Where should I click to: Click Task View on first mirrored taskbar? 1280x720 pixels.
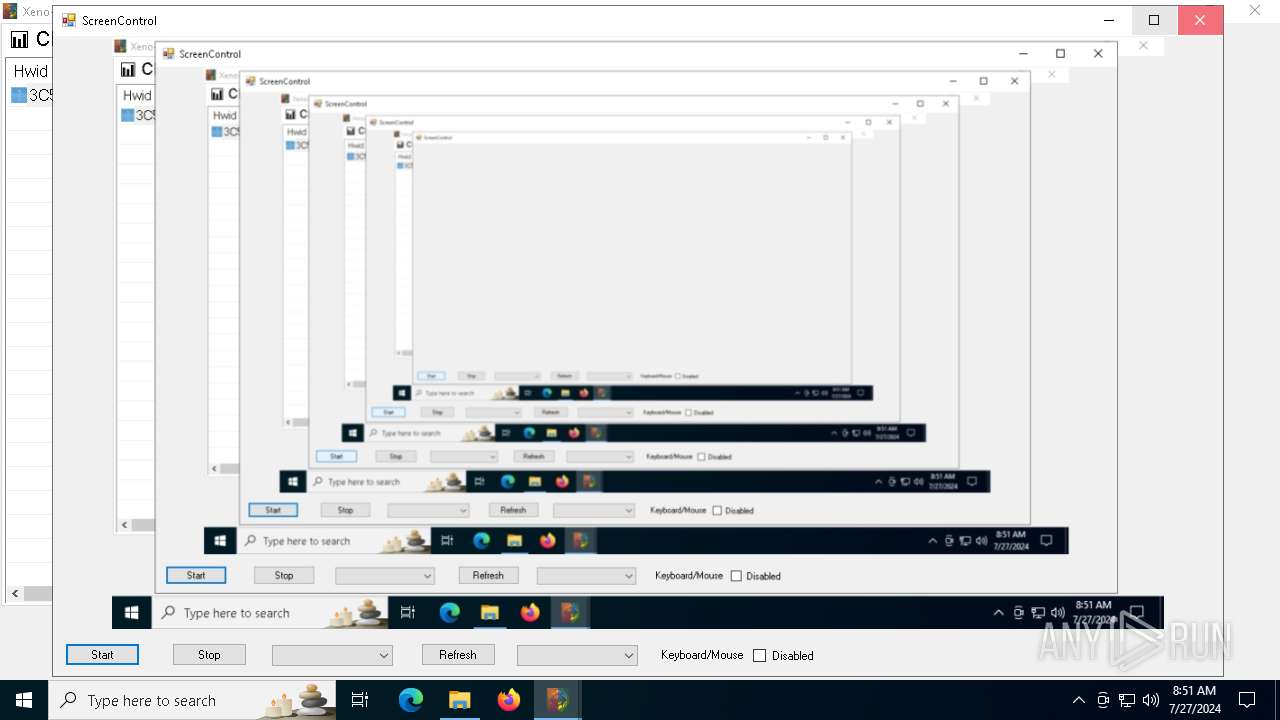pyautogui.click(x=408, y=613)
